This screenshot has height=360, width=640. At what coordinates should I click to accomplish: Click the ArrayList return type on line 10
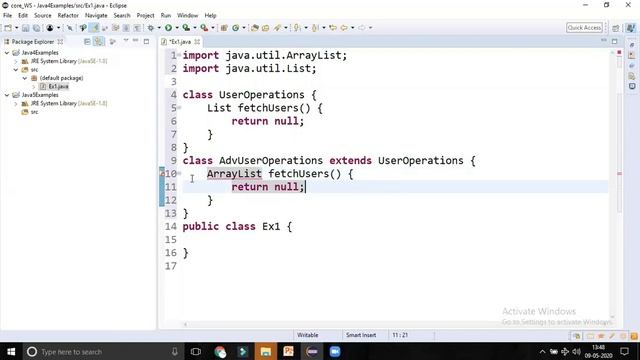point(234,173)
